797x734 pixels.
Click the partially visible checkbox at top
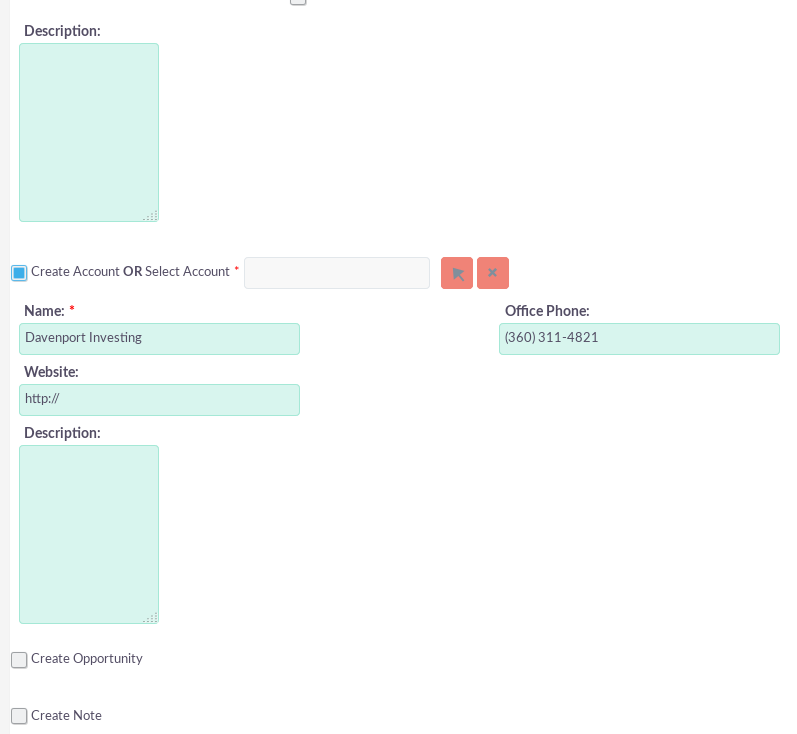click(x=298, y=2)
